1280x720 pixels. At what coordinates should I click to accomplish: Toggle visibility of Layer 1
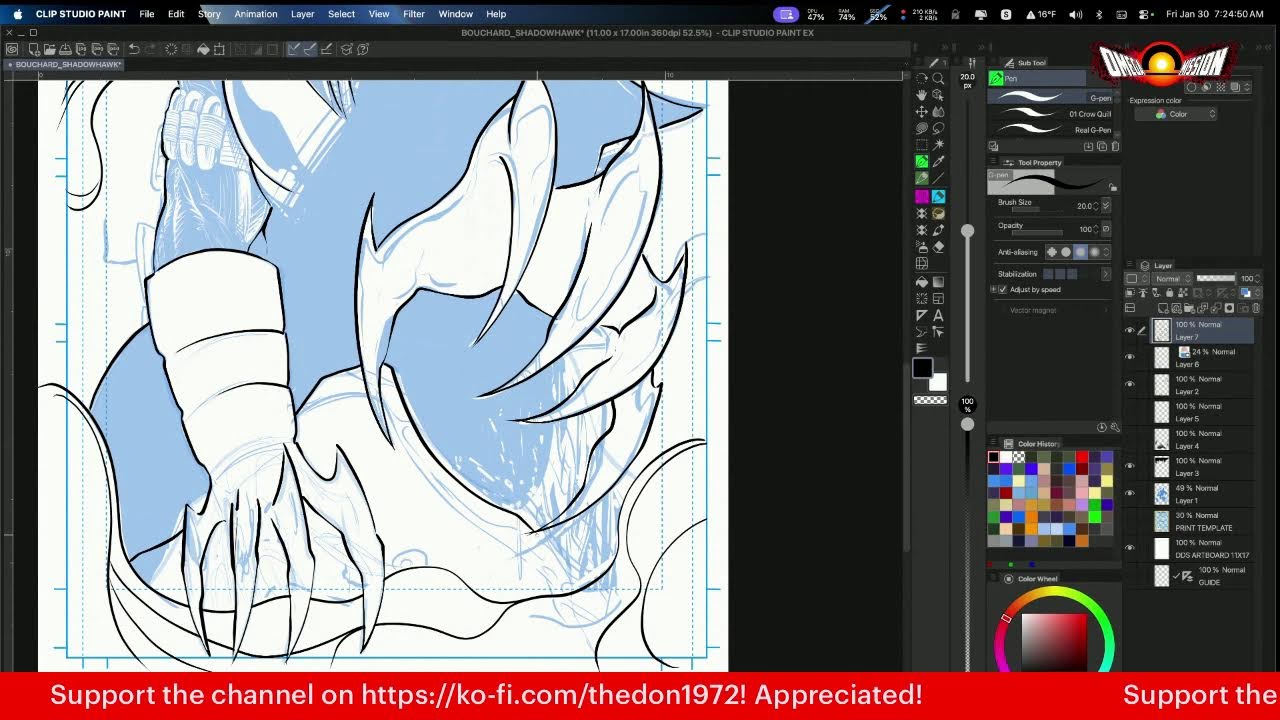point(1130,493)
